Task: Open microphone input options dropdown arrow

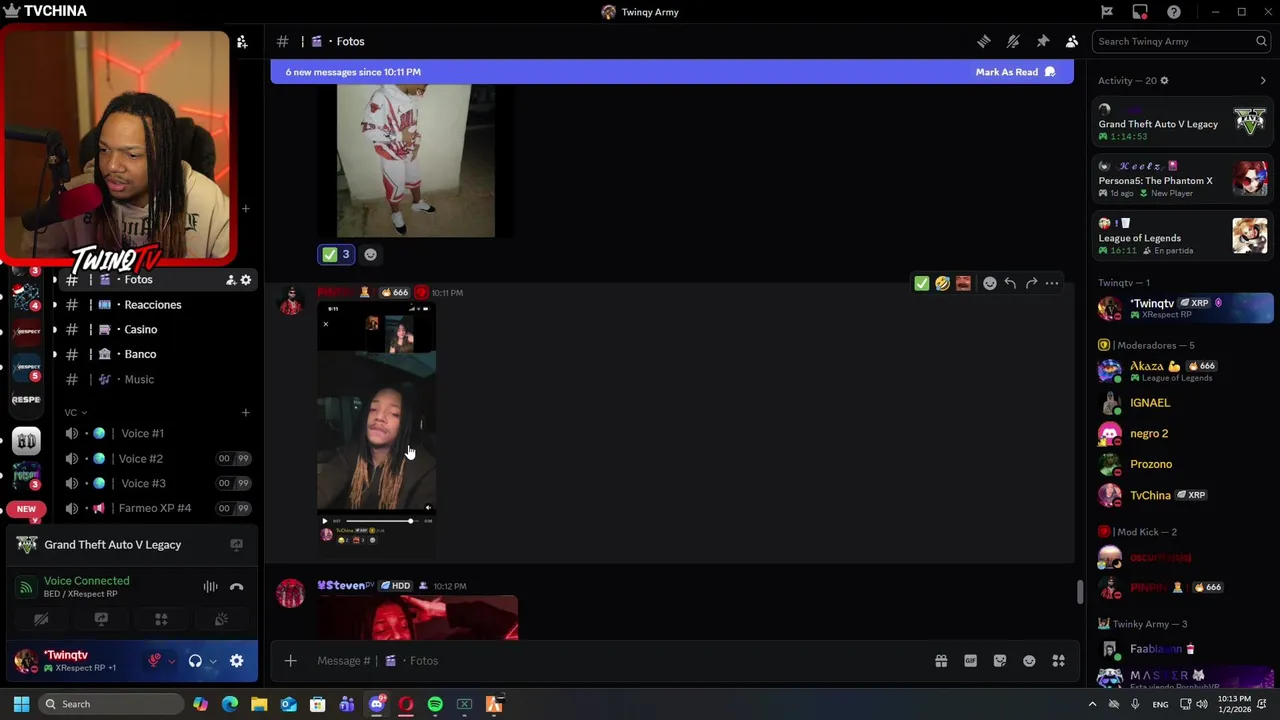Action: tap(171, 661)
